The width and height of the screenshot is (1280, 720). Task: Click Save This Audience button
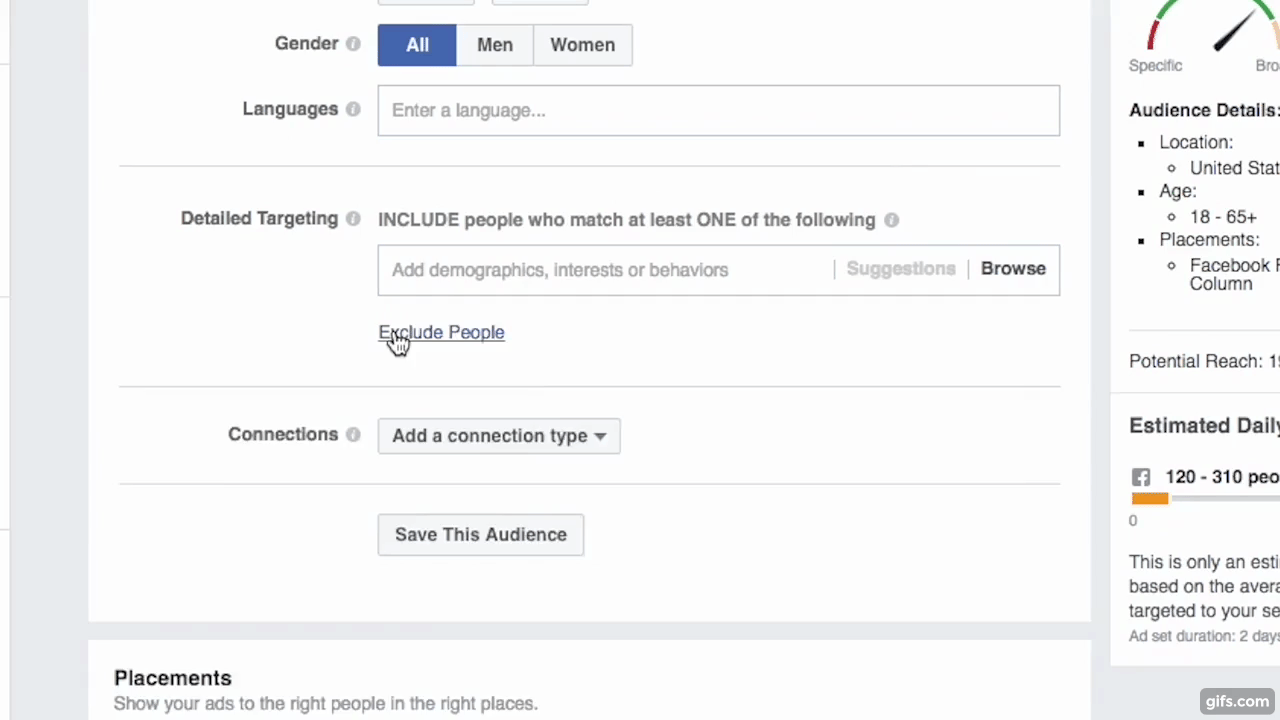coord(480,535)
